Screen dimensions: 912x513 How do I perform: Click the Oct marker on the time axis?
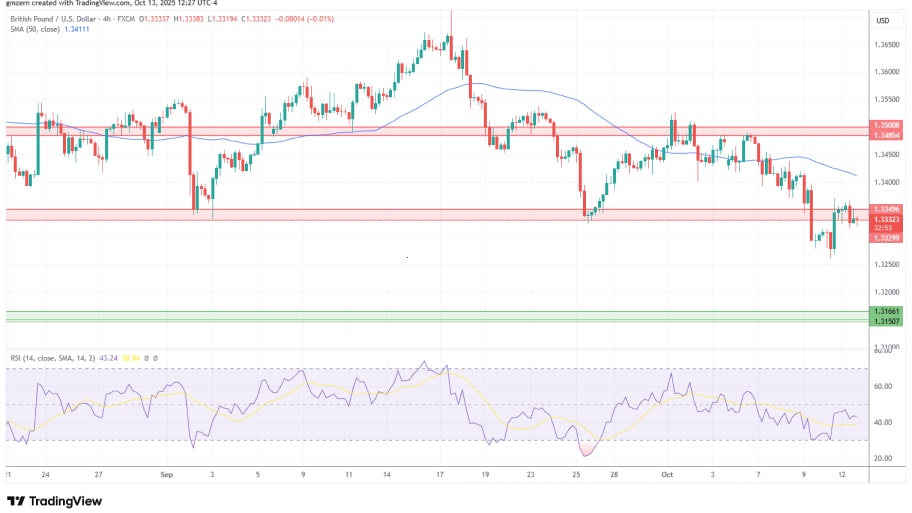664,477
